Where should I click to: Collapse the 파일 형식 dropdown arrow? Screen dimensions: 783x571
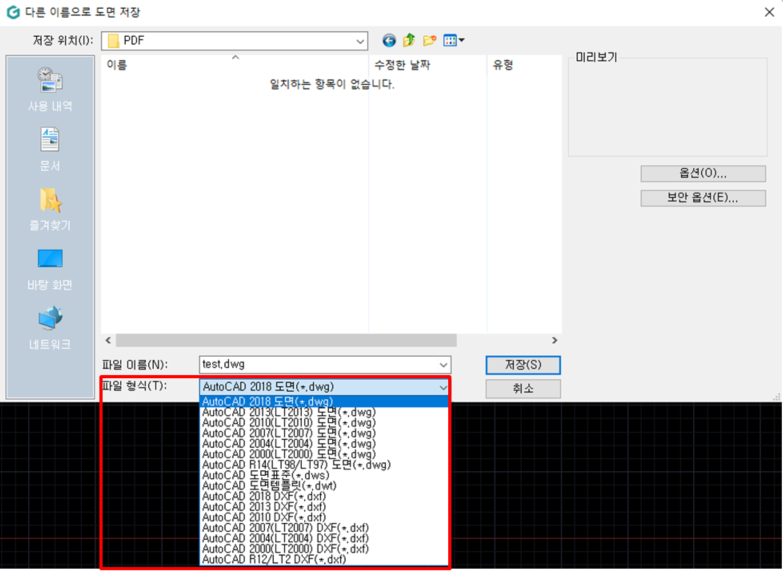coord(443,387)
